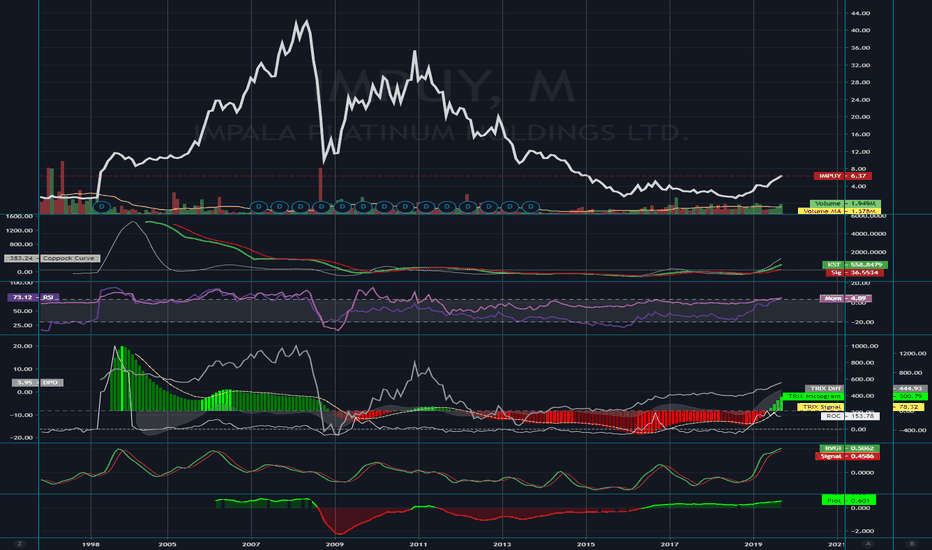Click the 1998 date on time axis
This screenshot has height=550, width=932.
pyautogui.click(x=90, y=544)
